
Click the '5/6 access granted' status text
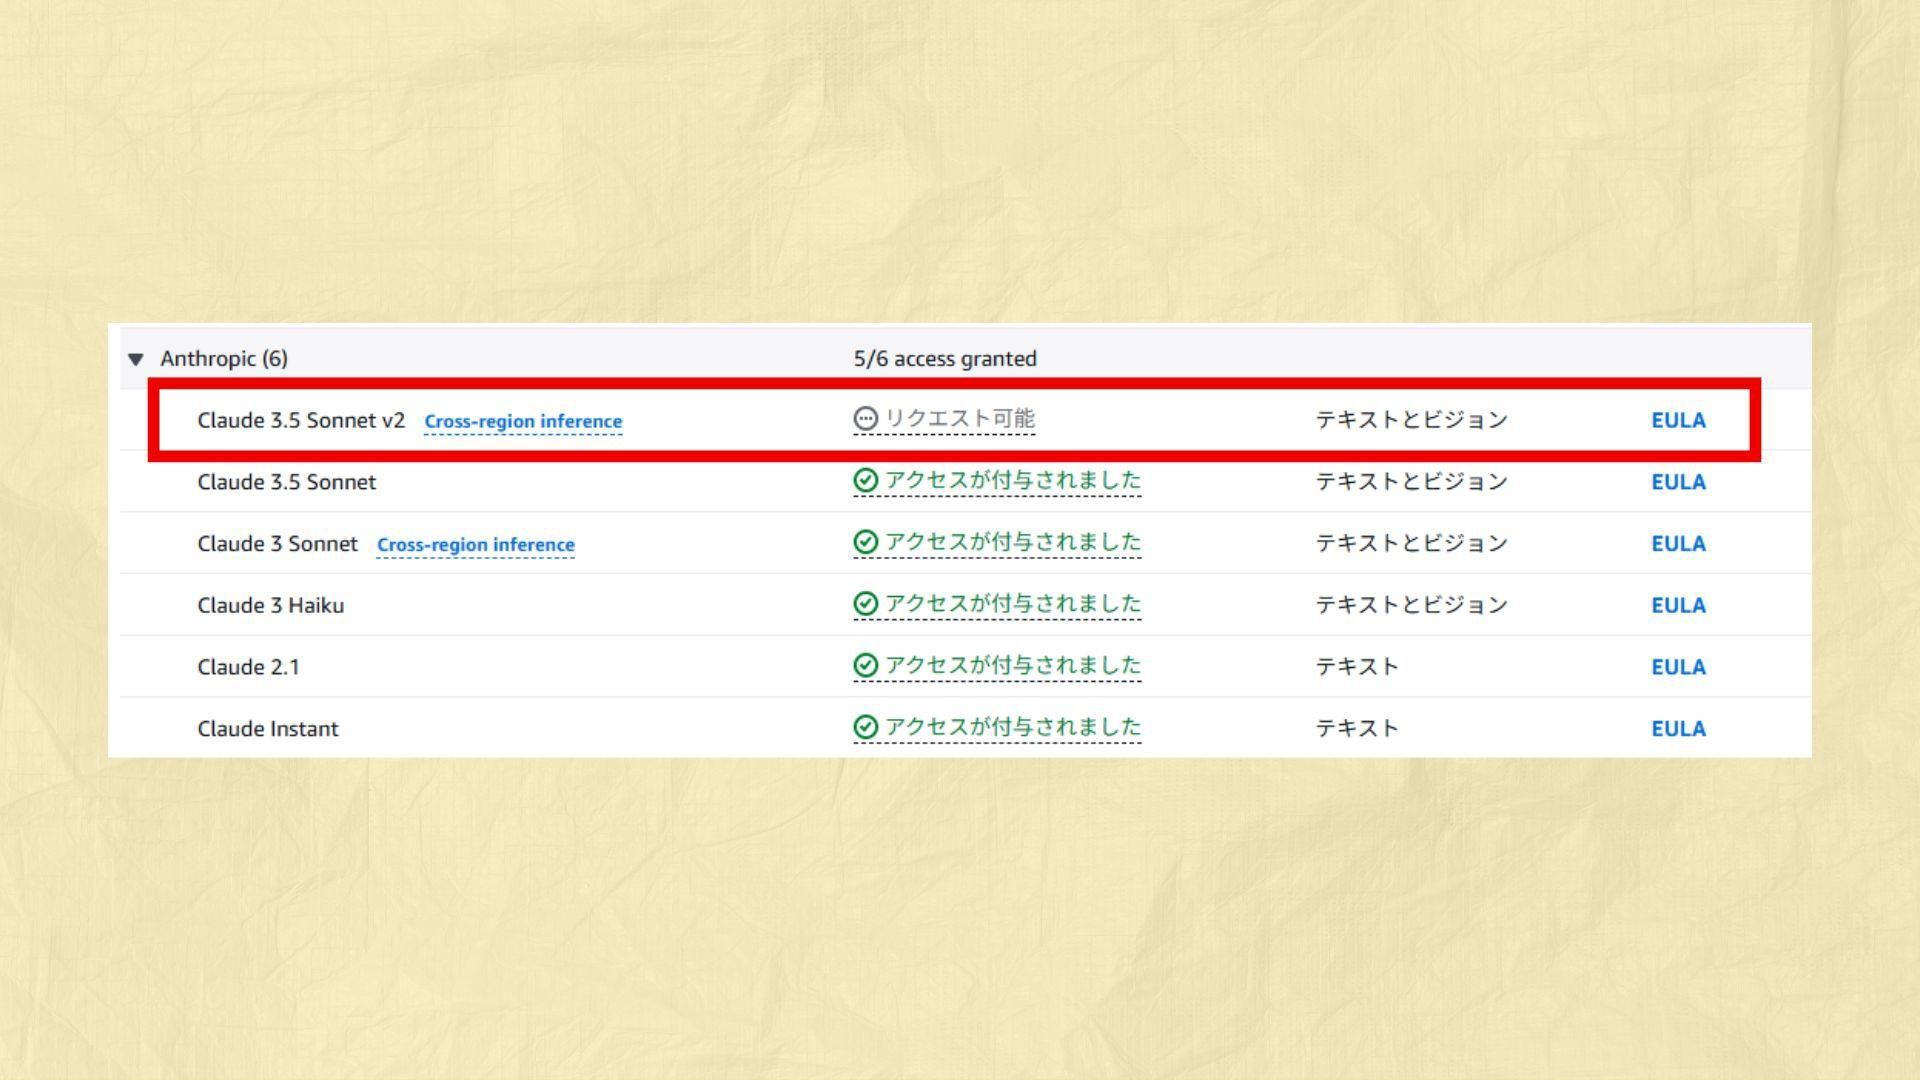[945, 358]
